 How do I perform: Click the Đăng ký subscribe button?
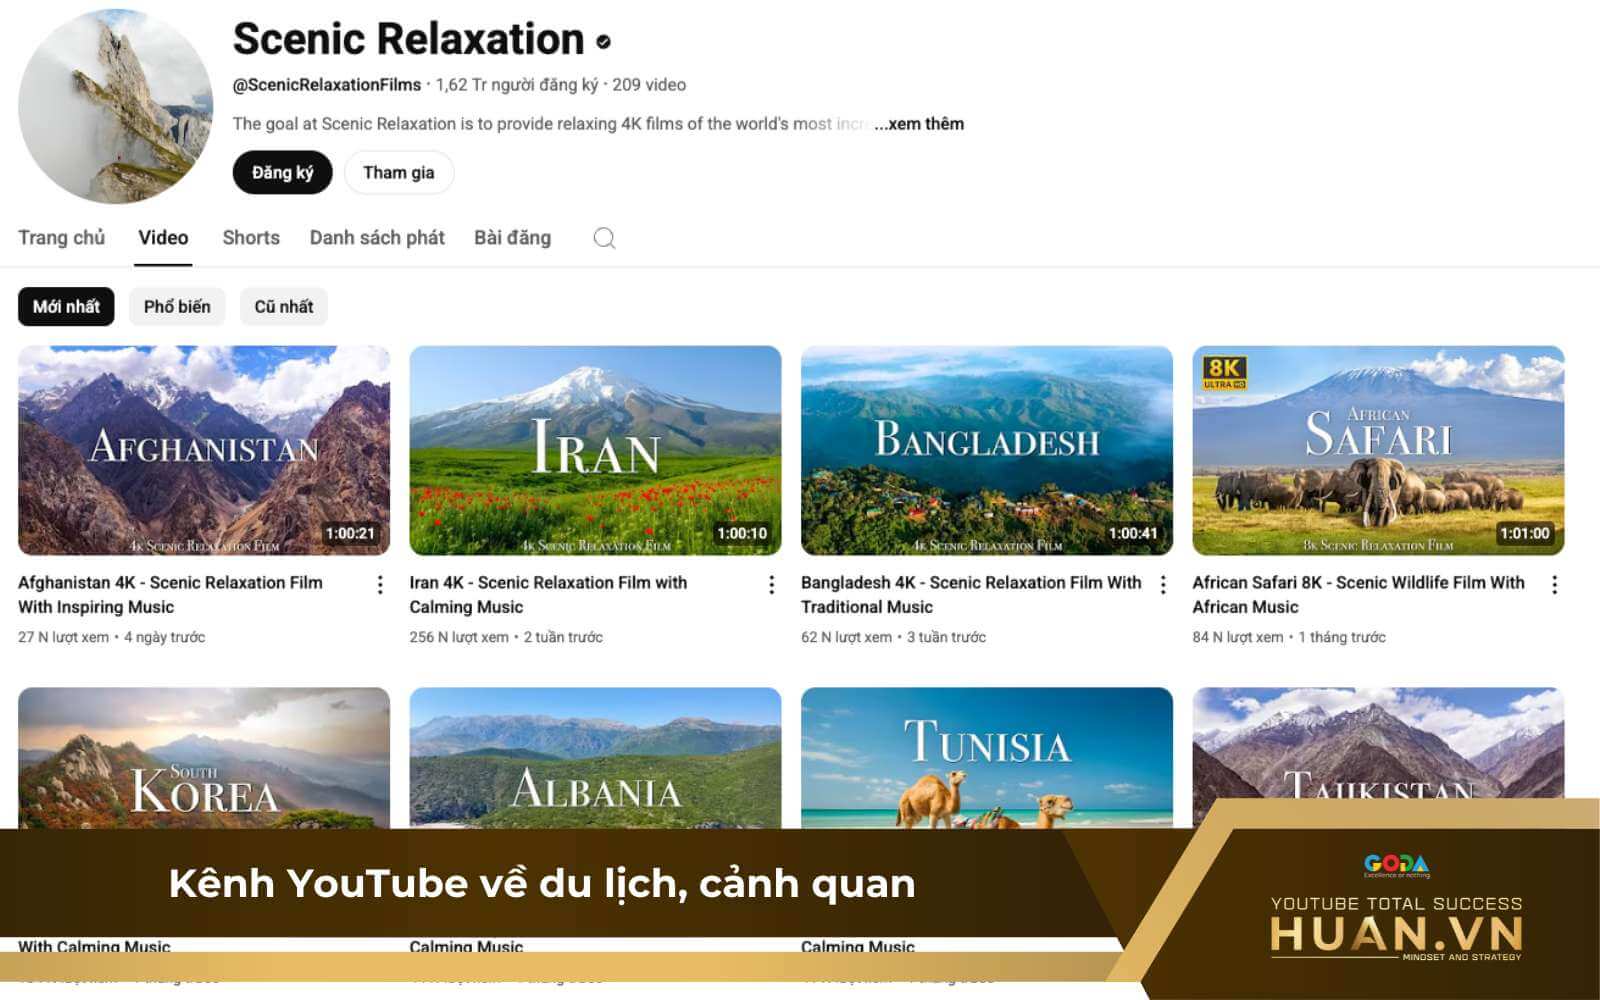(282, 172)
